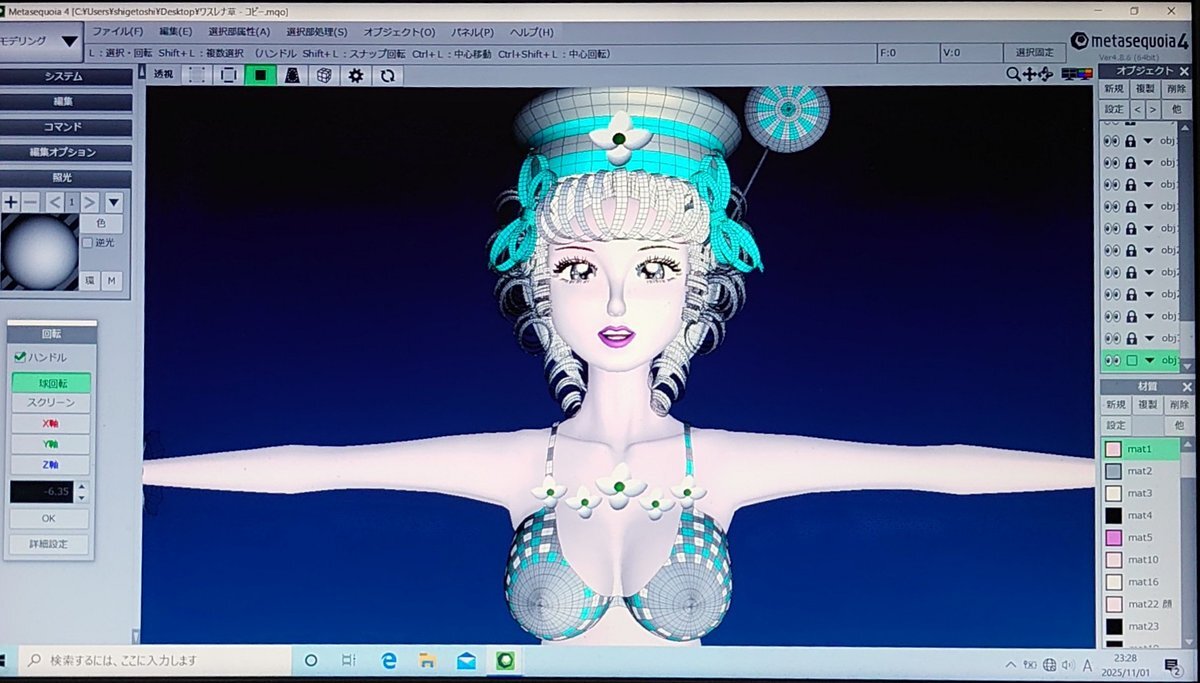Click the circular arrows reset-view icon
Image resolution: width=1200 pixels, height=683 pixels.
coord(387,75)
